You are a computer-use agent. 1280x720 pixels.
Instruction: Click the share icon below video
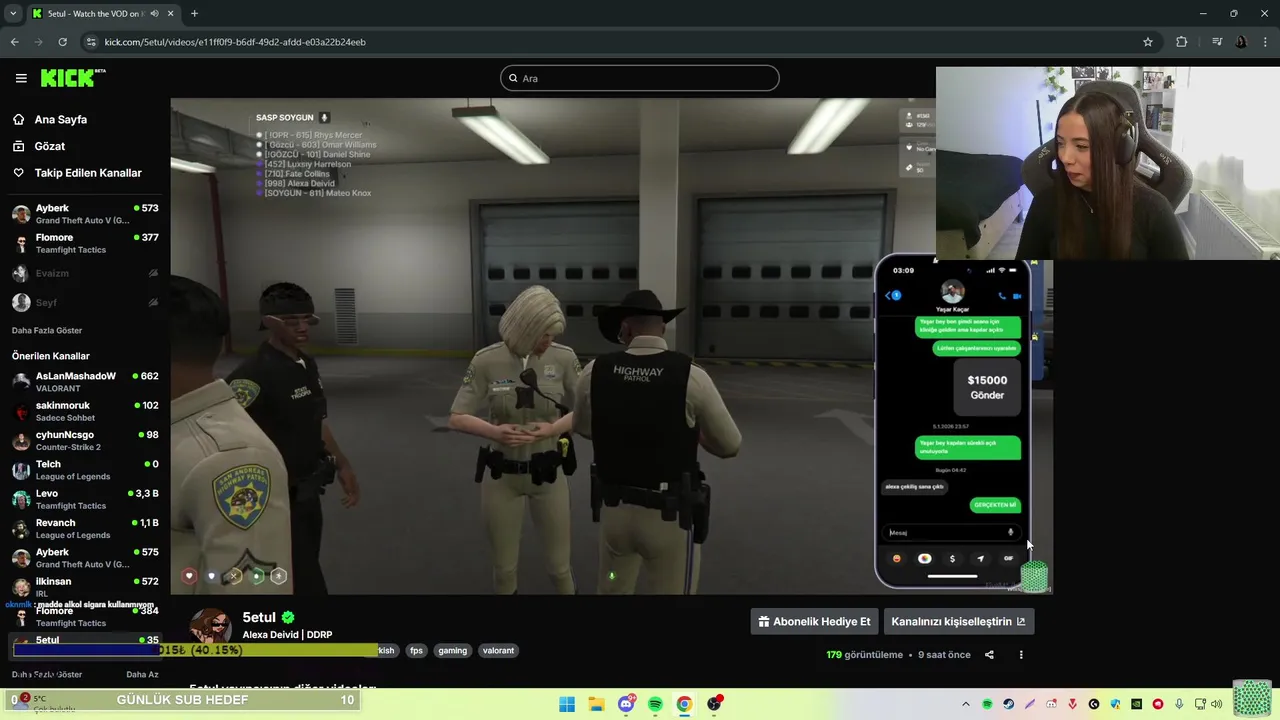click(x=989, y=655)
